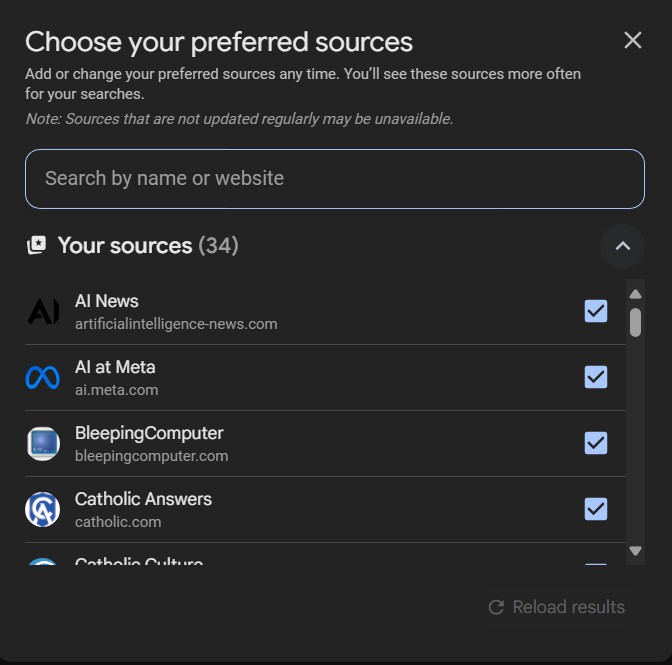
Task: Click the ai.meta.com text
Action: click(117, 390)
